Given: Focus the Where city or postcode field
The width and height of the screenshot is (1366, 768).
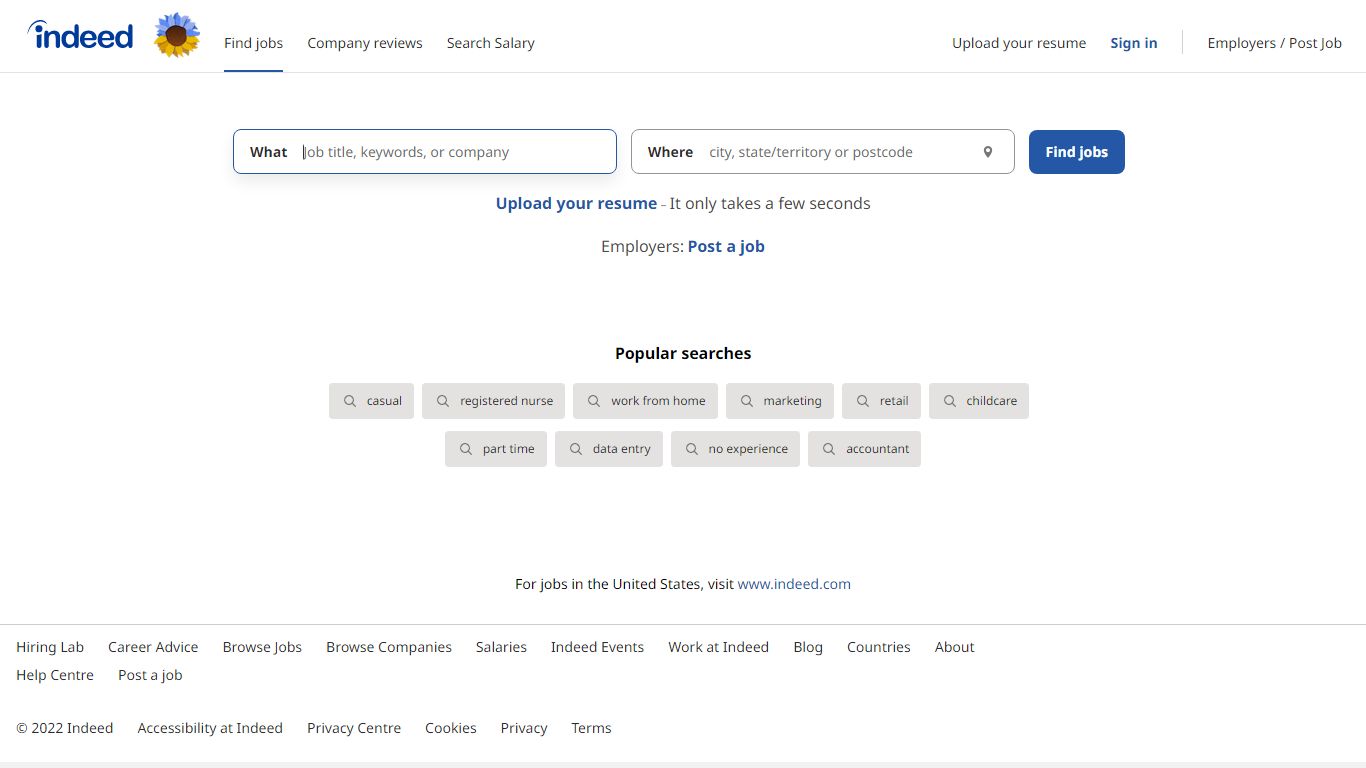Looking at the screenshot, I should [823, 152].
